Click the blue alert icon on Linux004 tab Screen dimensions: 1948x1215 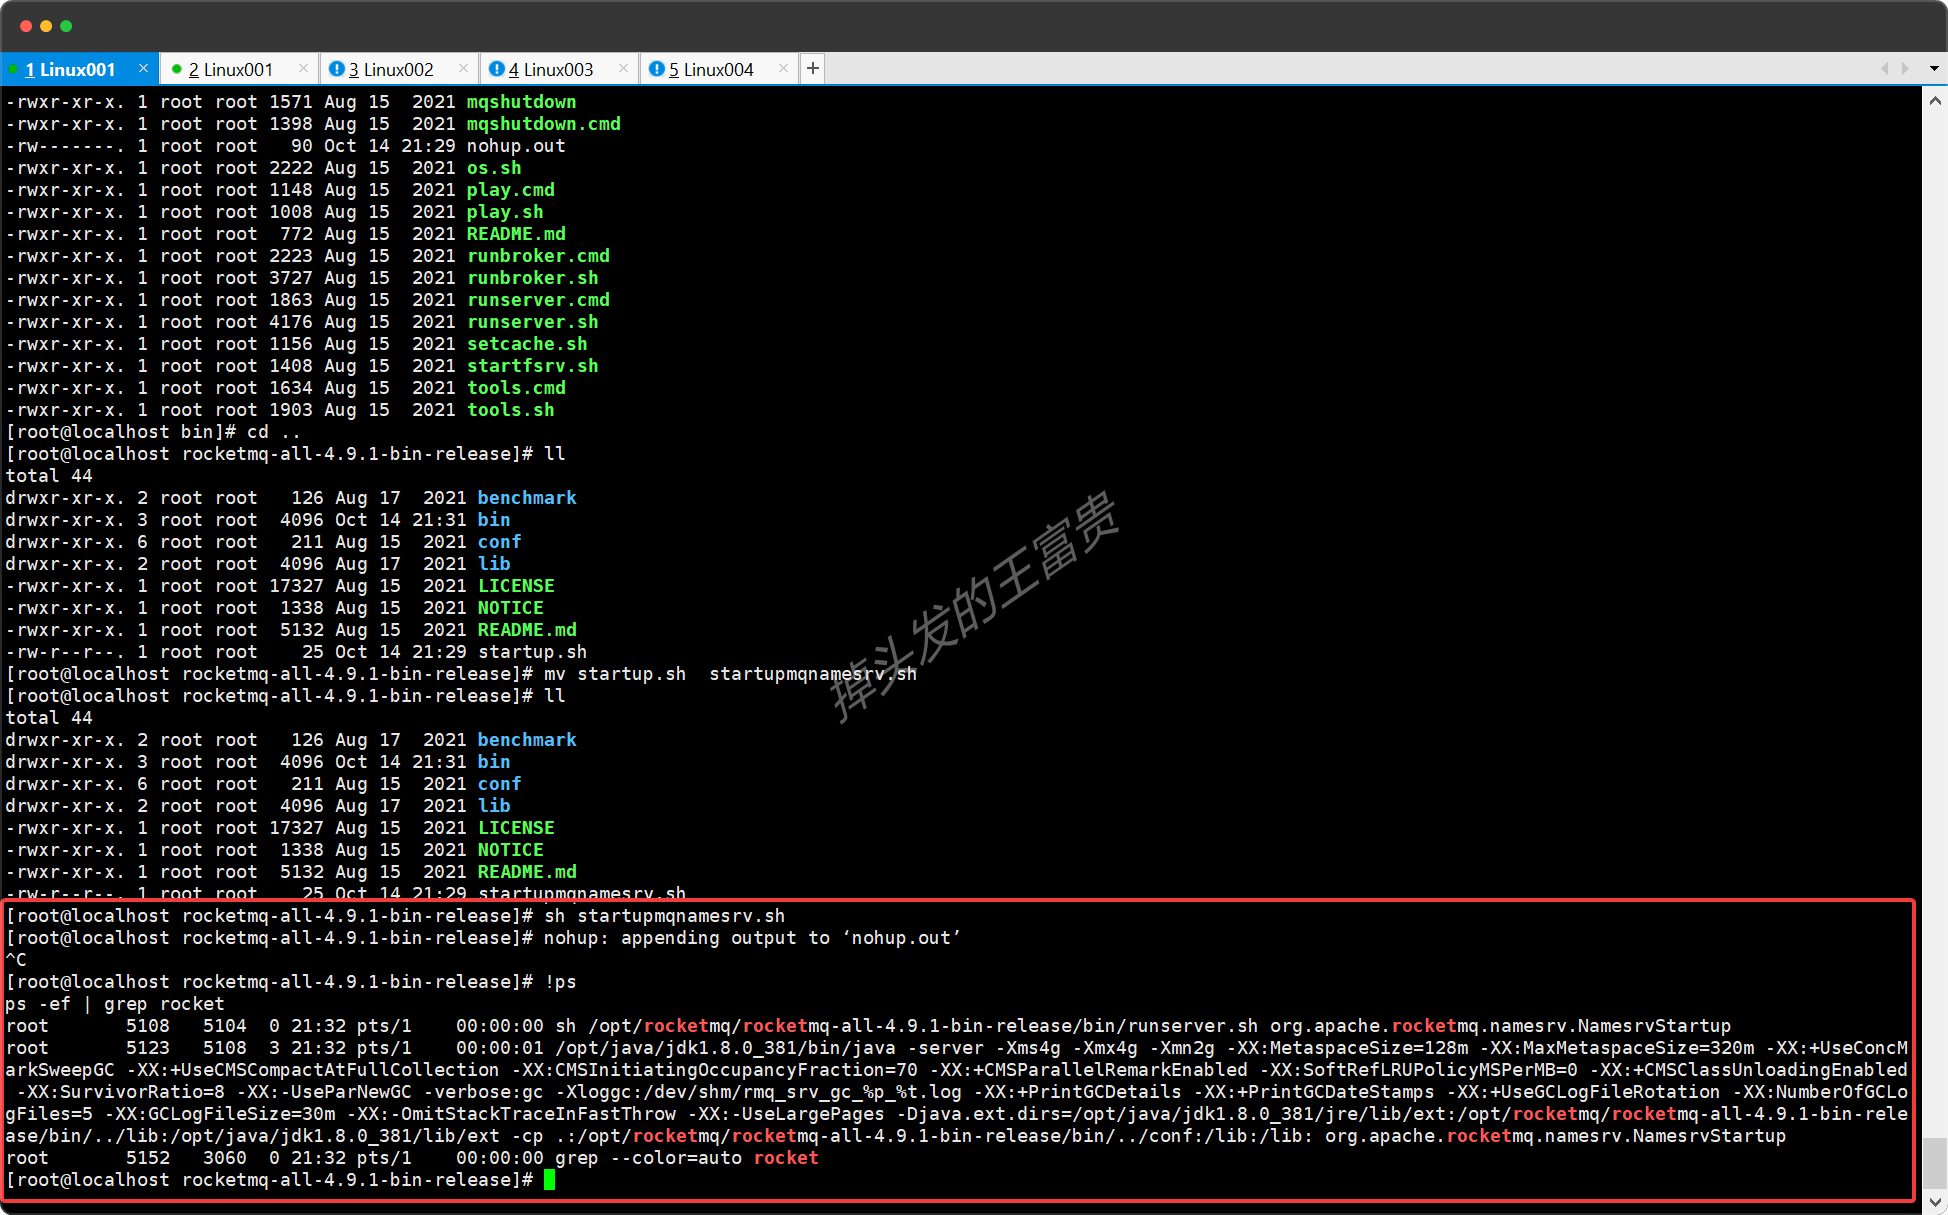tap(657, 69)
